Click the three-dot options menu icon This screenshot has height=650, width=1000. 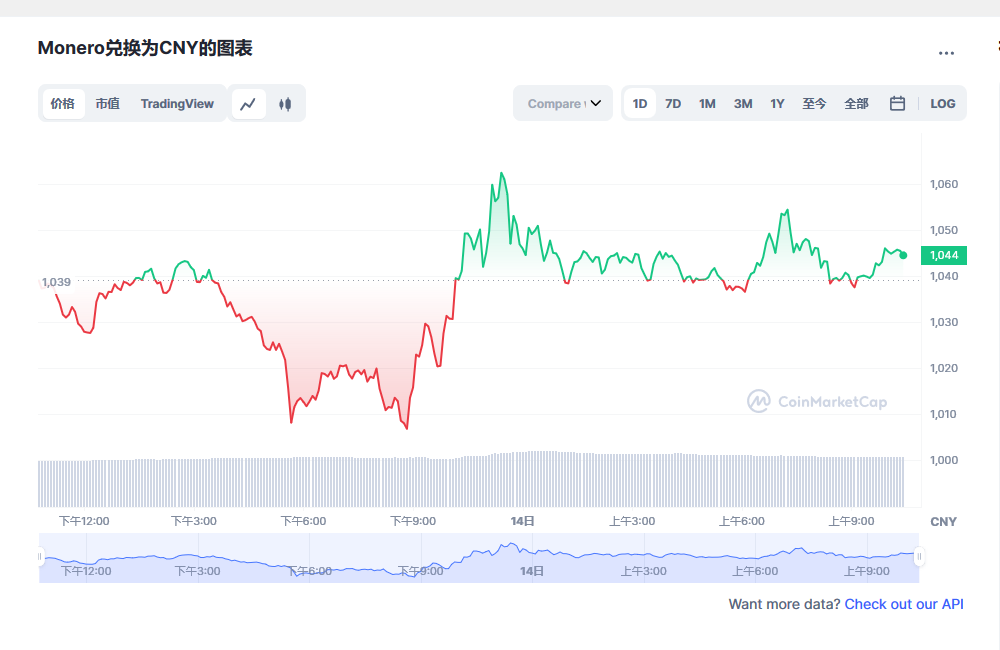pos(946,53)
